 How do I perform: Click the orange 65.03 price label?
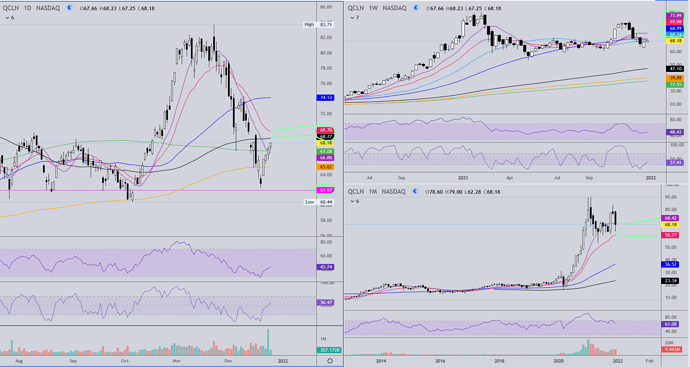coord(326,167)
